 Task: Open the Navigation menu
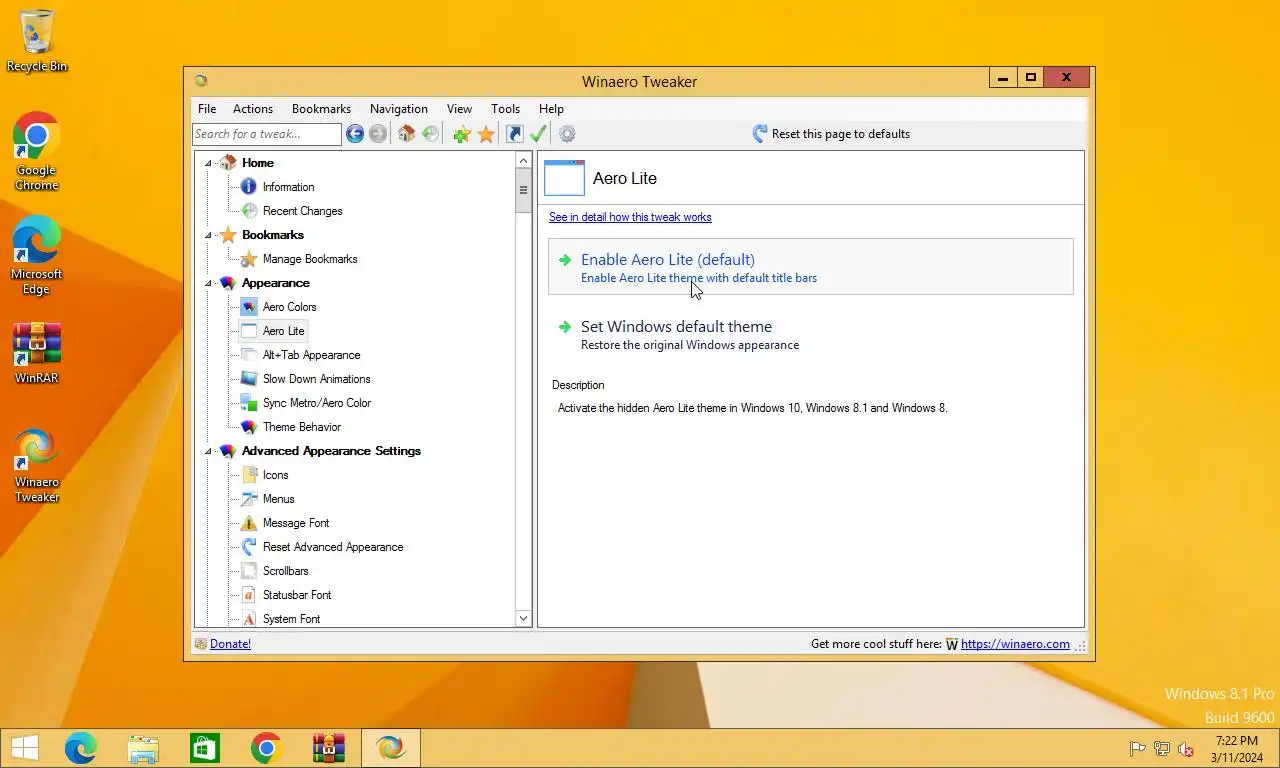399,109
